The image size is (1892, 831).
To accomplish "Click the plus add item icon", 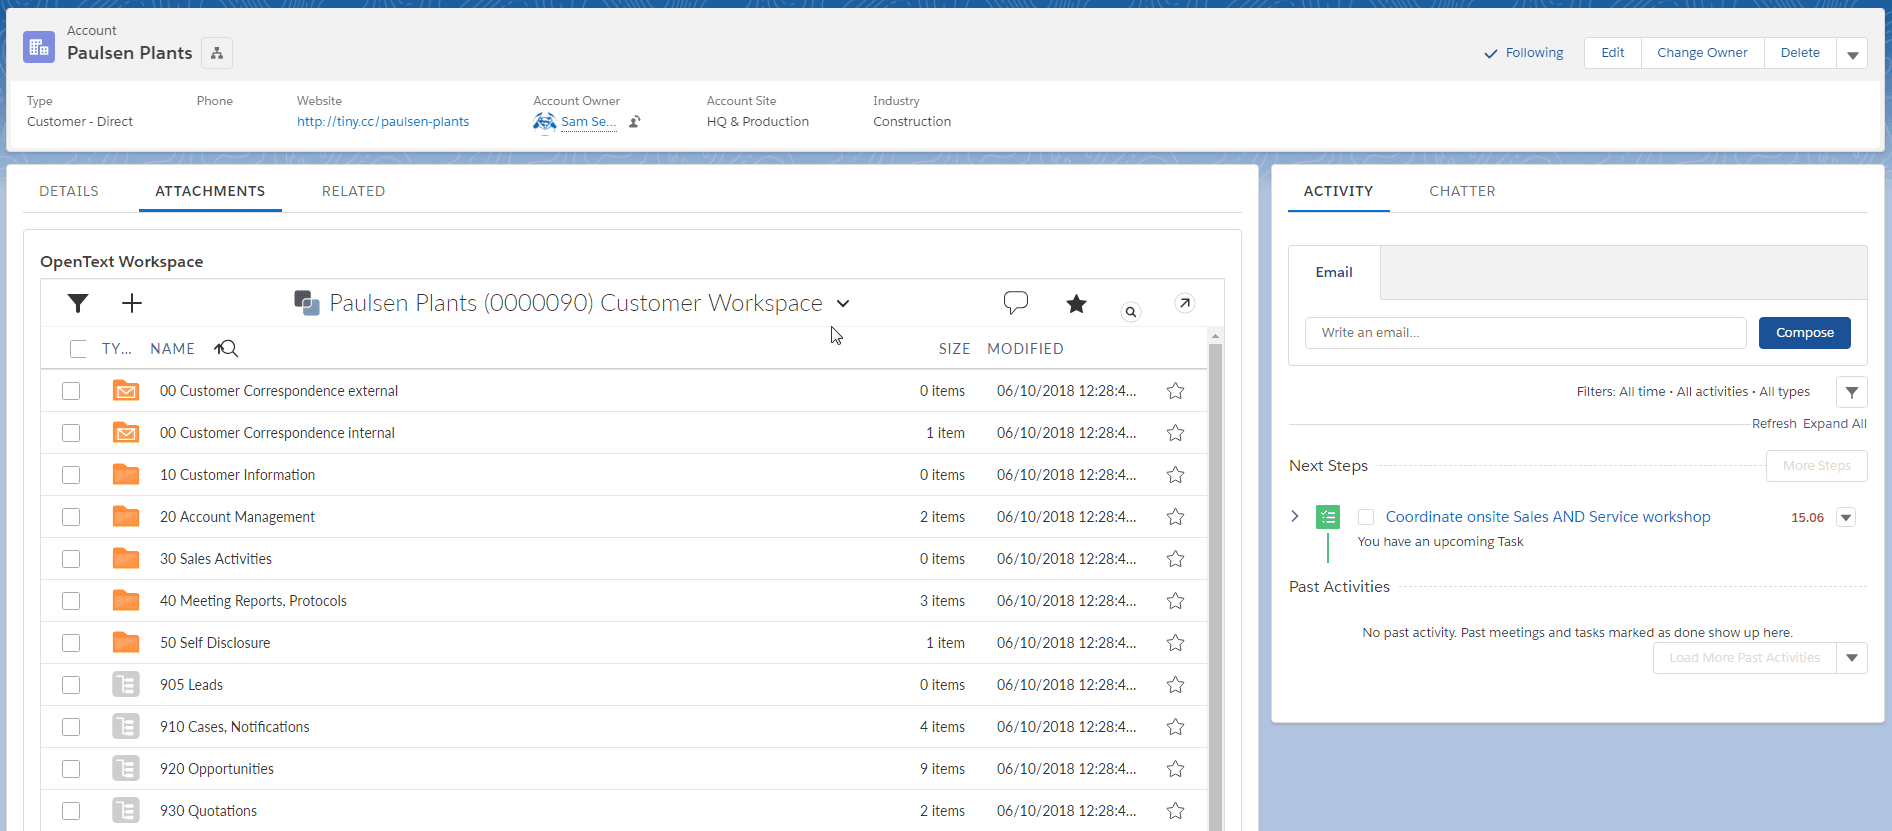I will (132, 303).
